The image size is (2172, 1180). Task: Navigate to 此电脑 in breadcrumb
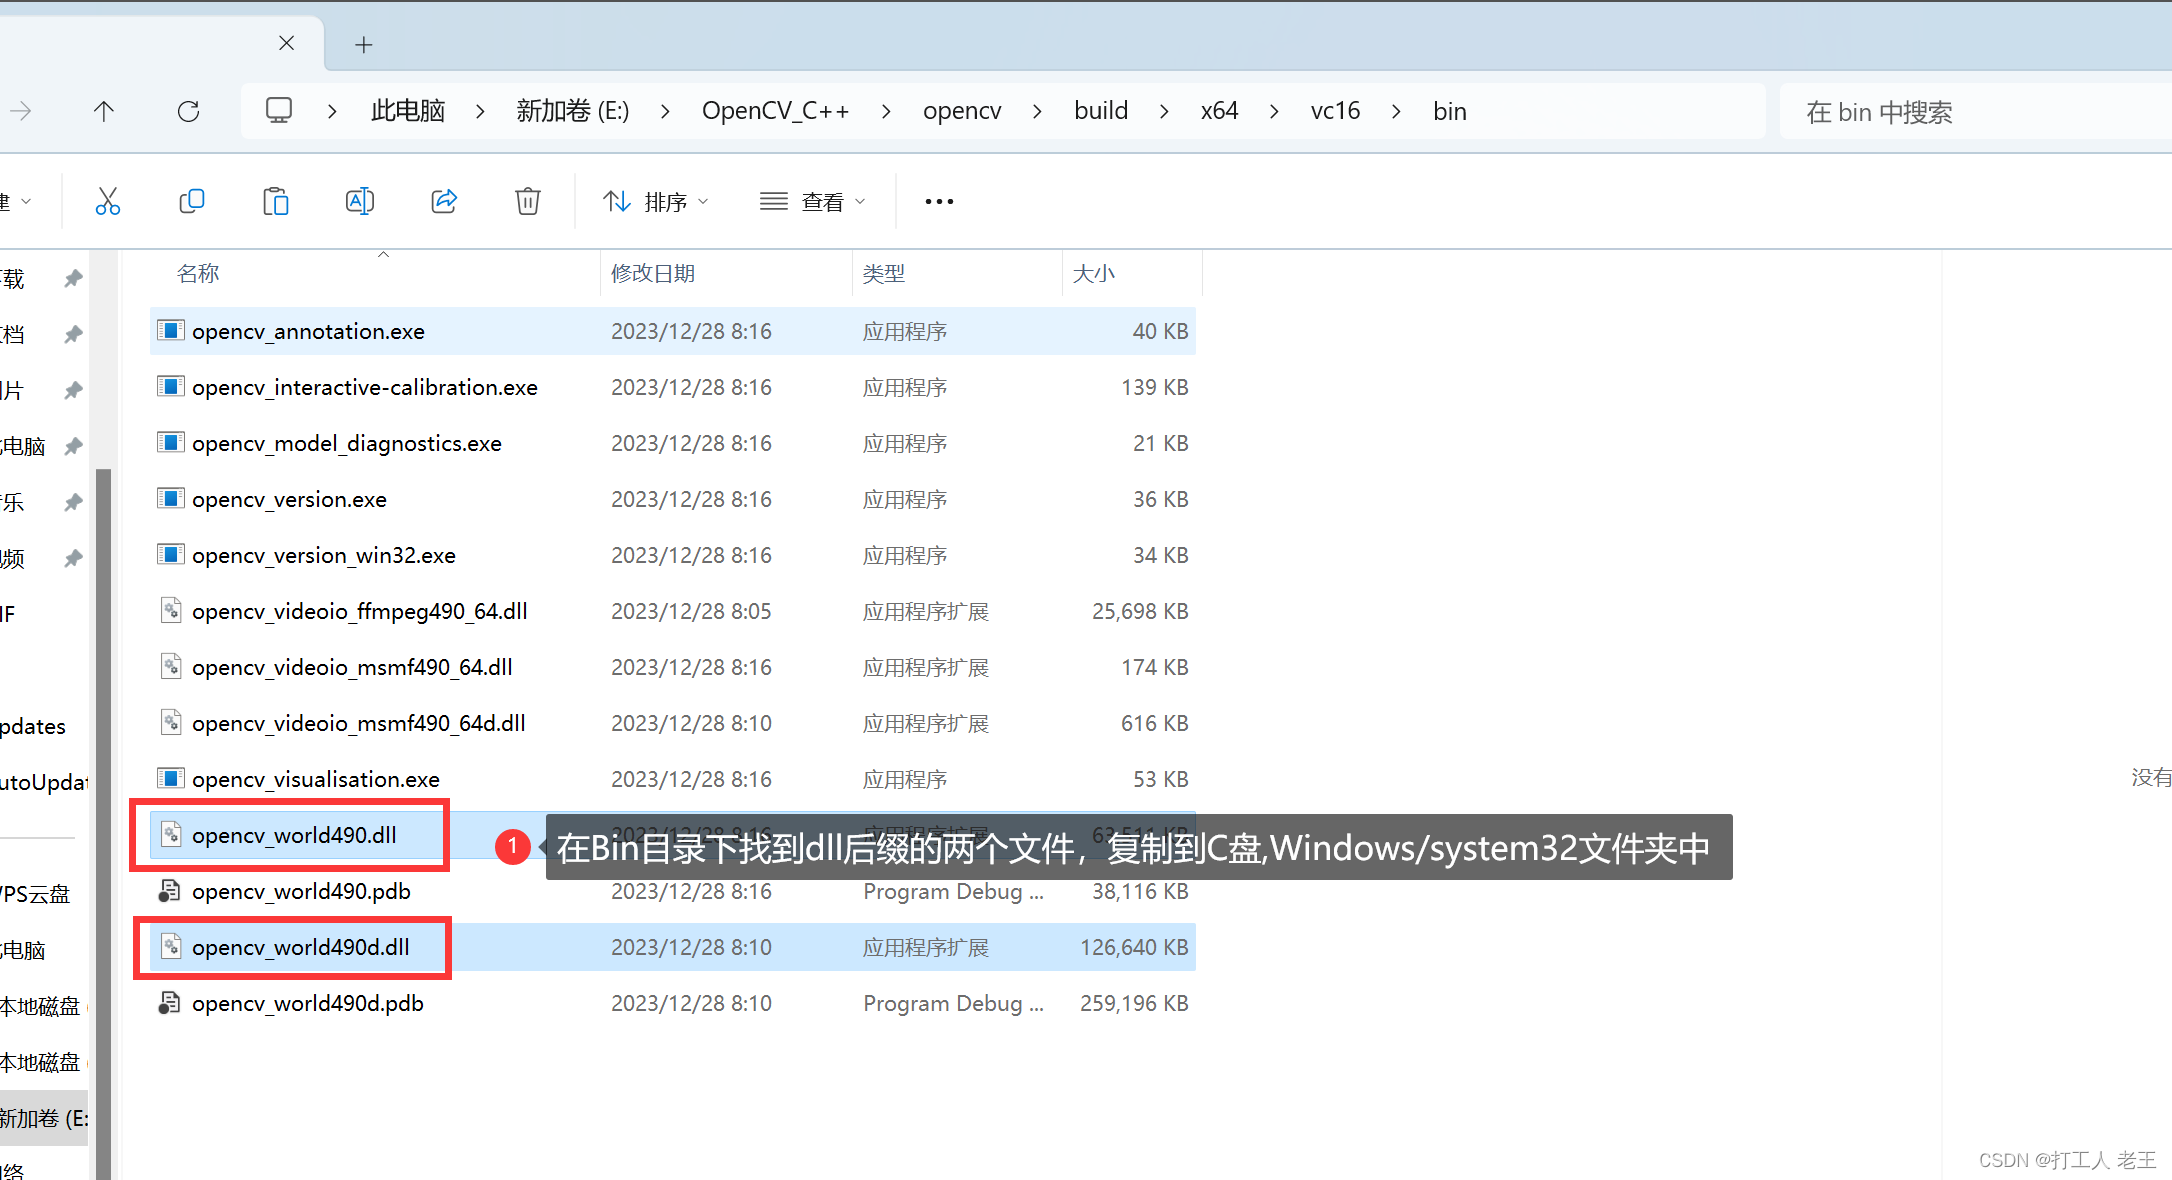(x=408, y=111)
